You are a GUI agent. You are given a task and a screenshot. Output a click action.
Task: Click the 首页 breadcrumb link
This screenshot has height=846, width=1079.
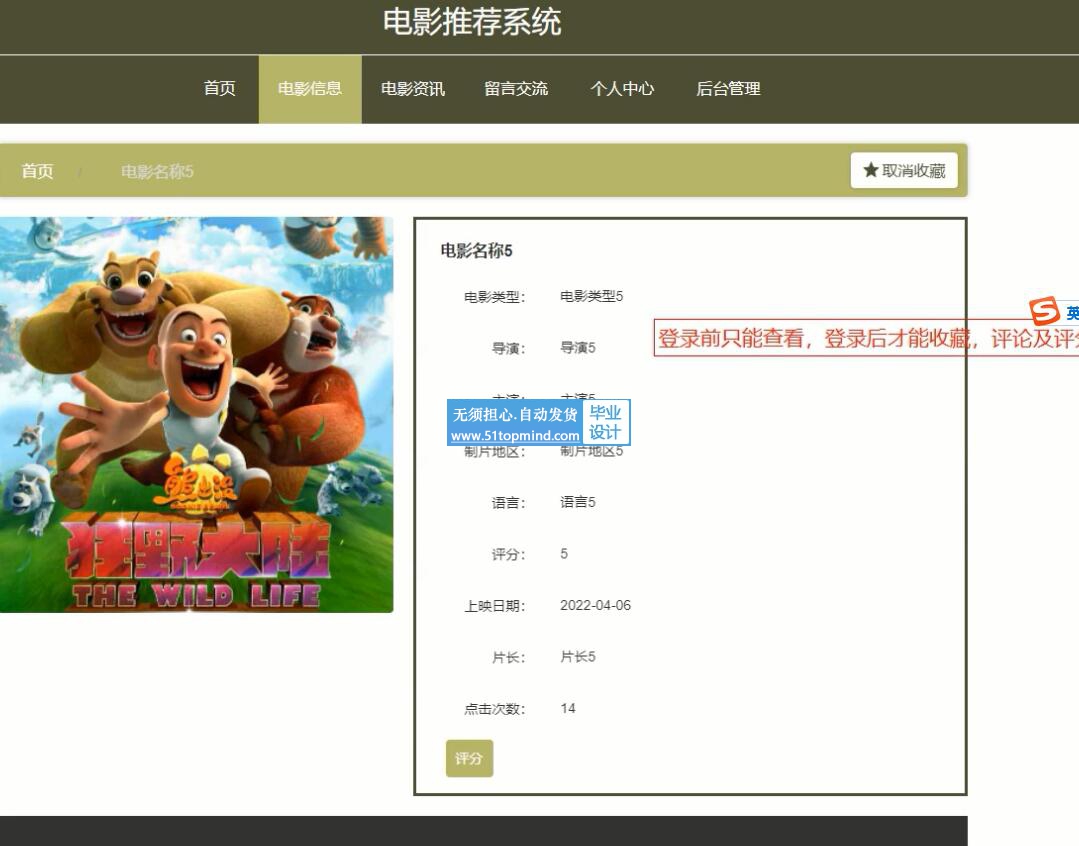coord(37,171)
